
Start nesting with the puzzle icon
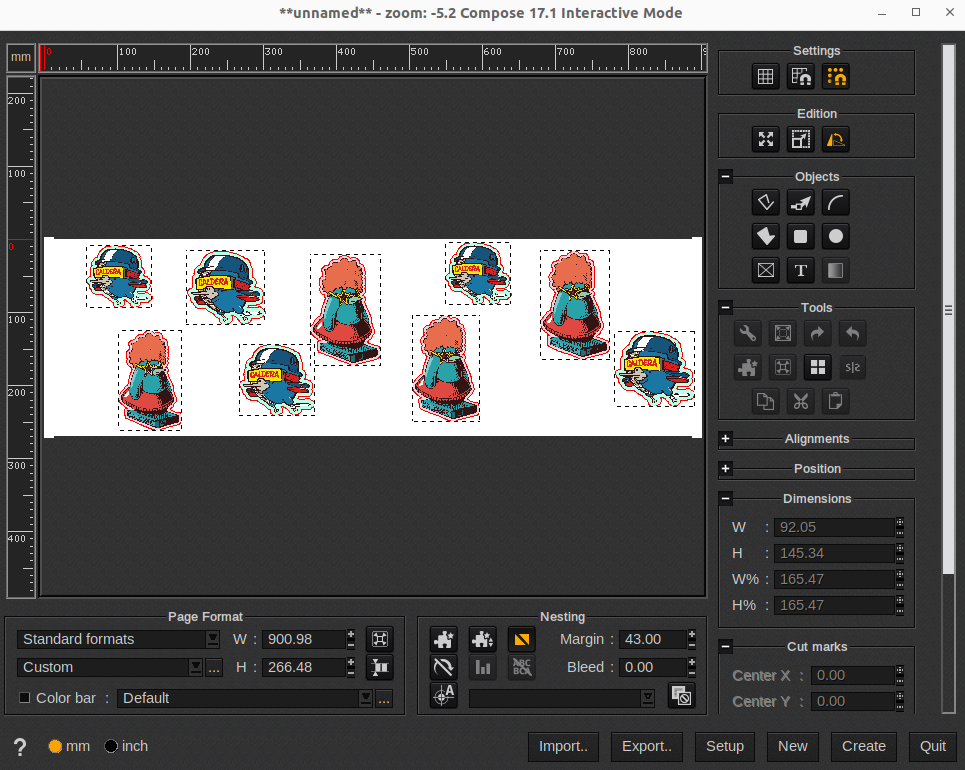443,639
